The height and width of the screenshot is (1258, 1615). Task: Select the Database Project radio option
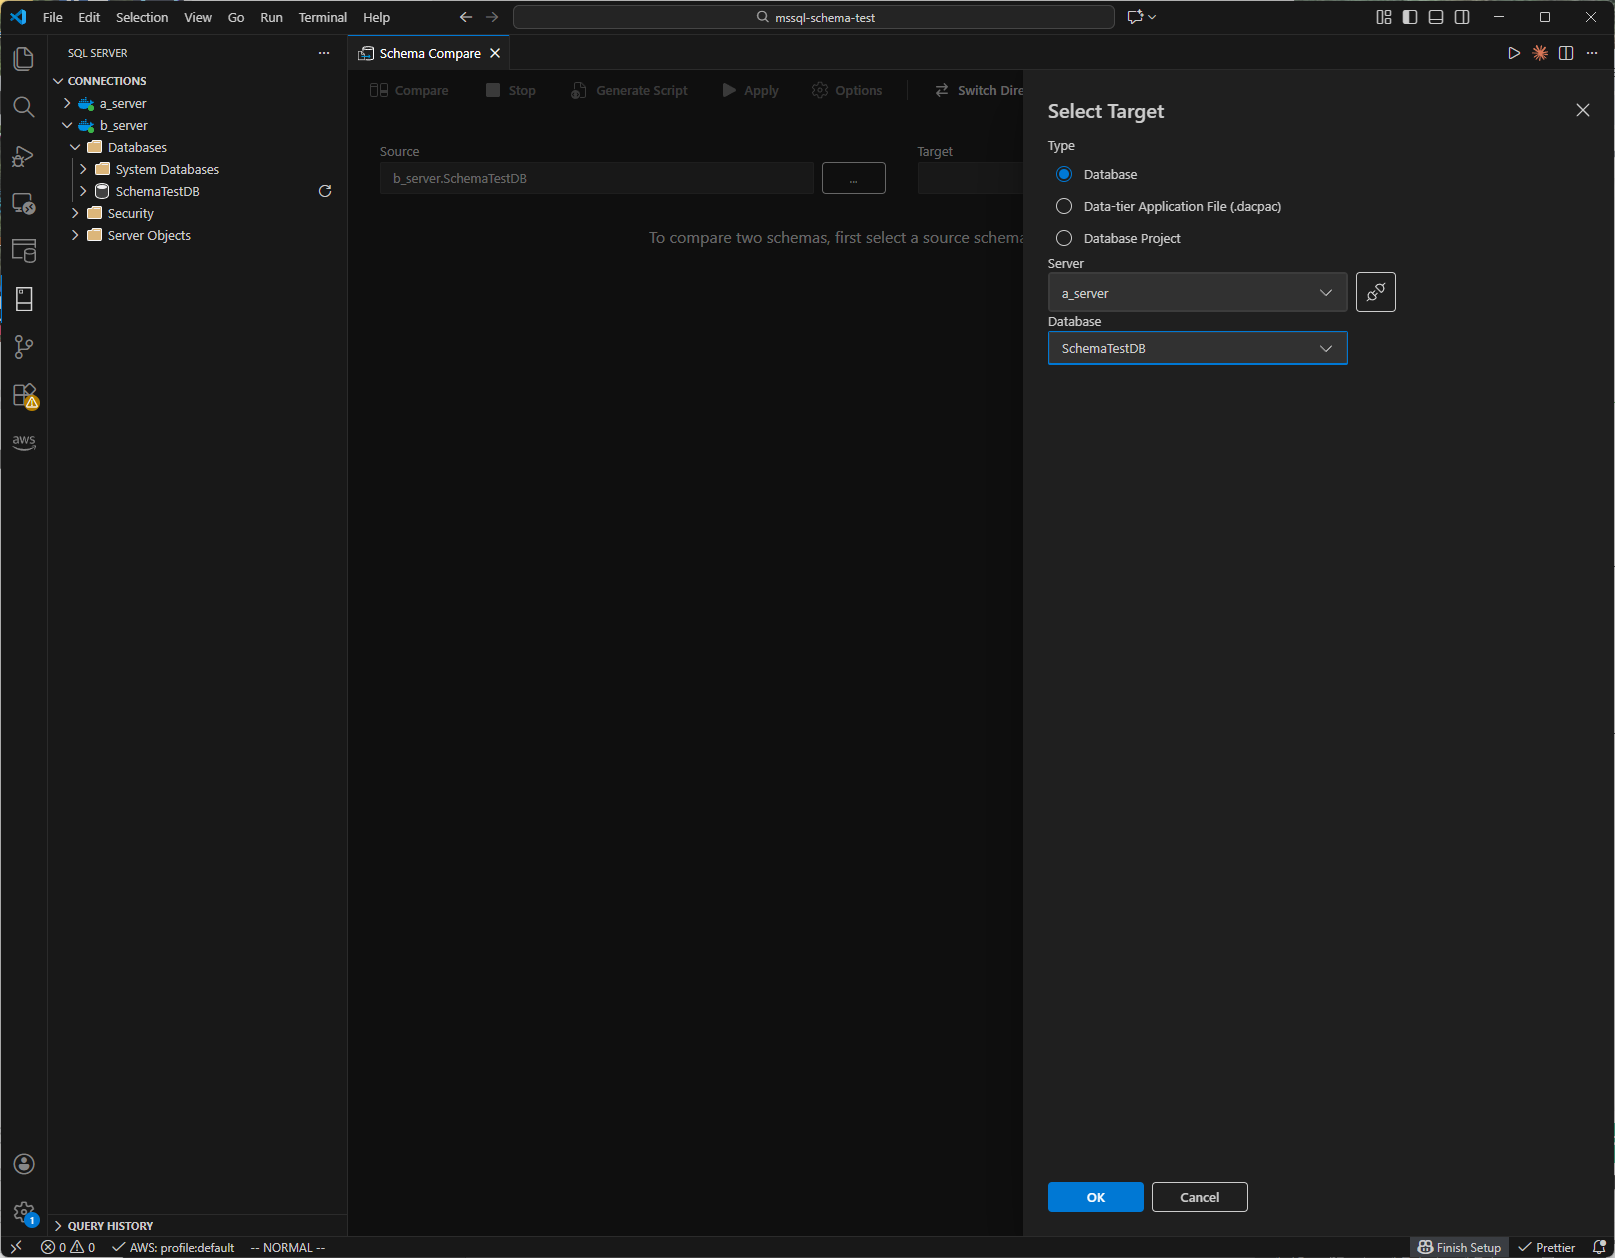click(1064, 238)
